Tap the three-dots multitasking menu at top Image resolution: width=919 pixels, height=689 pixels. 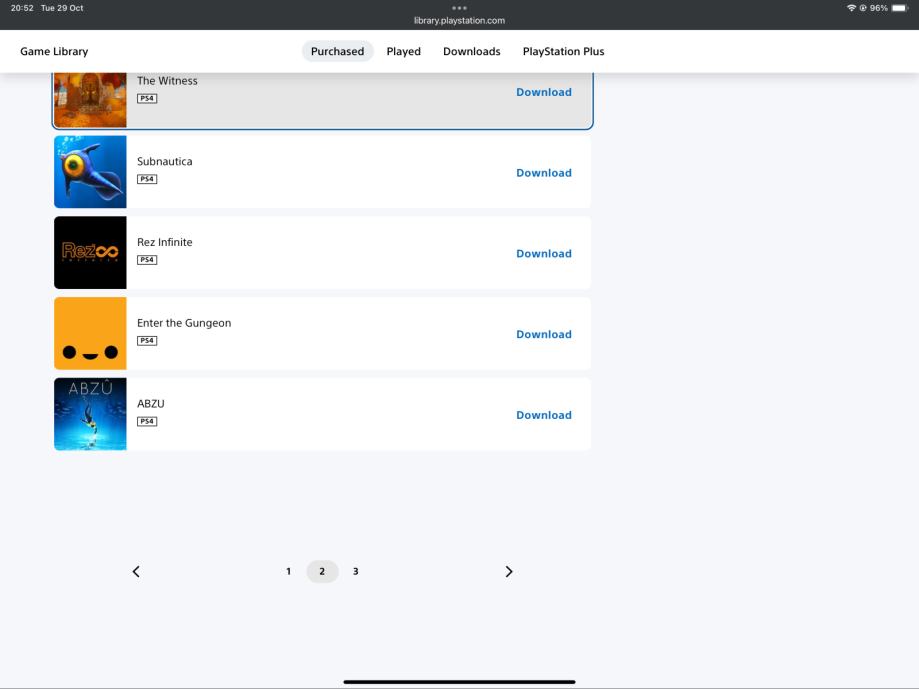tap(460, 8)
